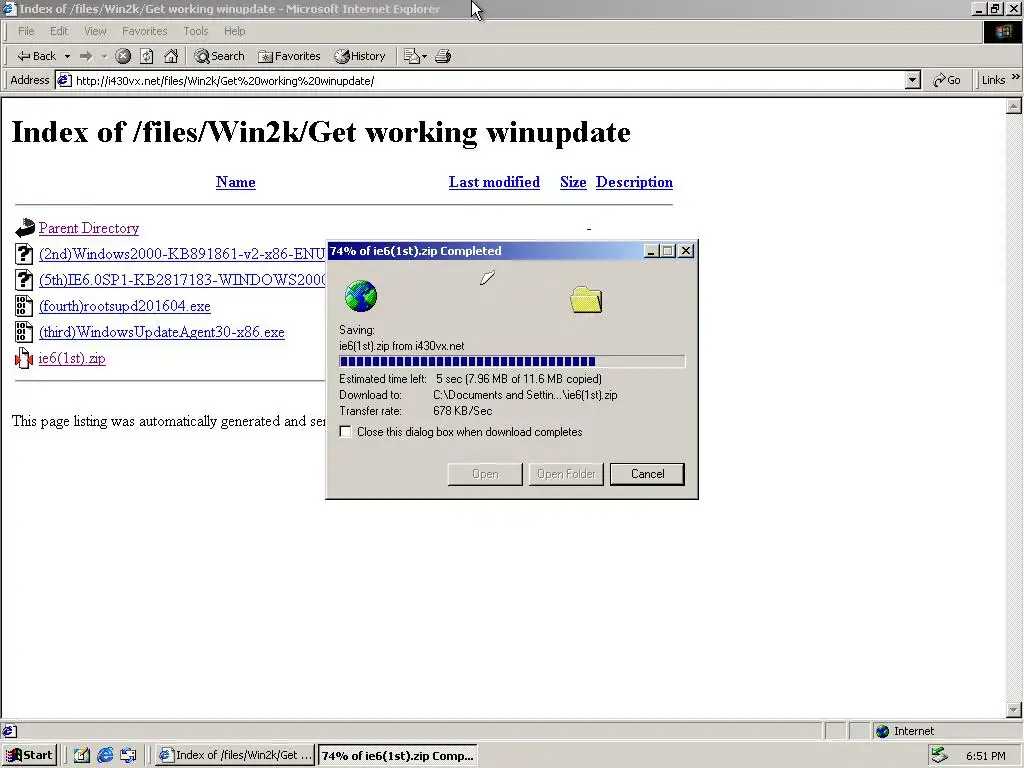This screenshot has width=1024, height=768.
Task: Enable close dialog when download completes
Action: (x=345, y=432)
